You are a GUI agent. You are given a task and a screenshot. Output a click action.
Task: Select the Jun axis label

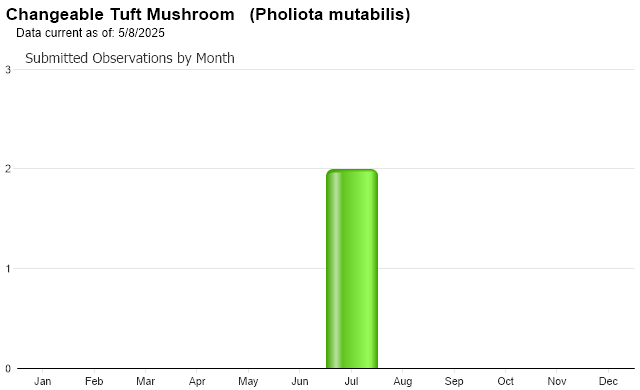(x=300, y=381)
